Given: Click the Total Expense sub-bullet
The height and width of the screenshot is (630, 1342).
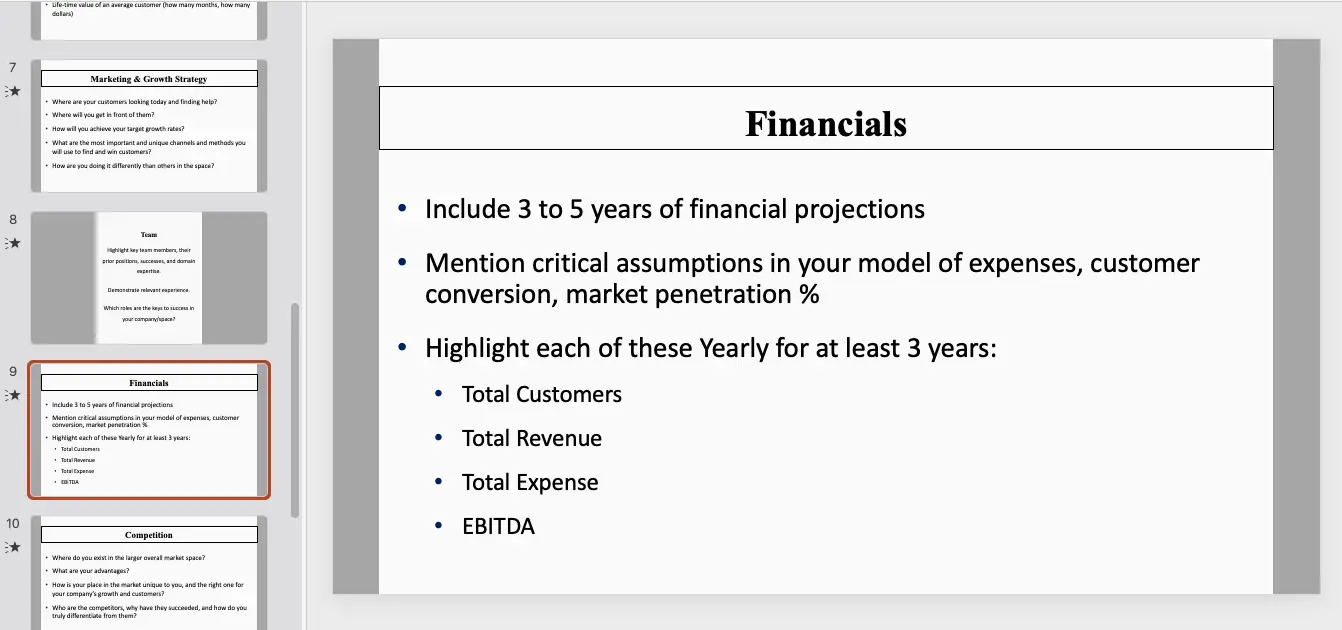Looking at the screenshot, I should [530, 482].
